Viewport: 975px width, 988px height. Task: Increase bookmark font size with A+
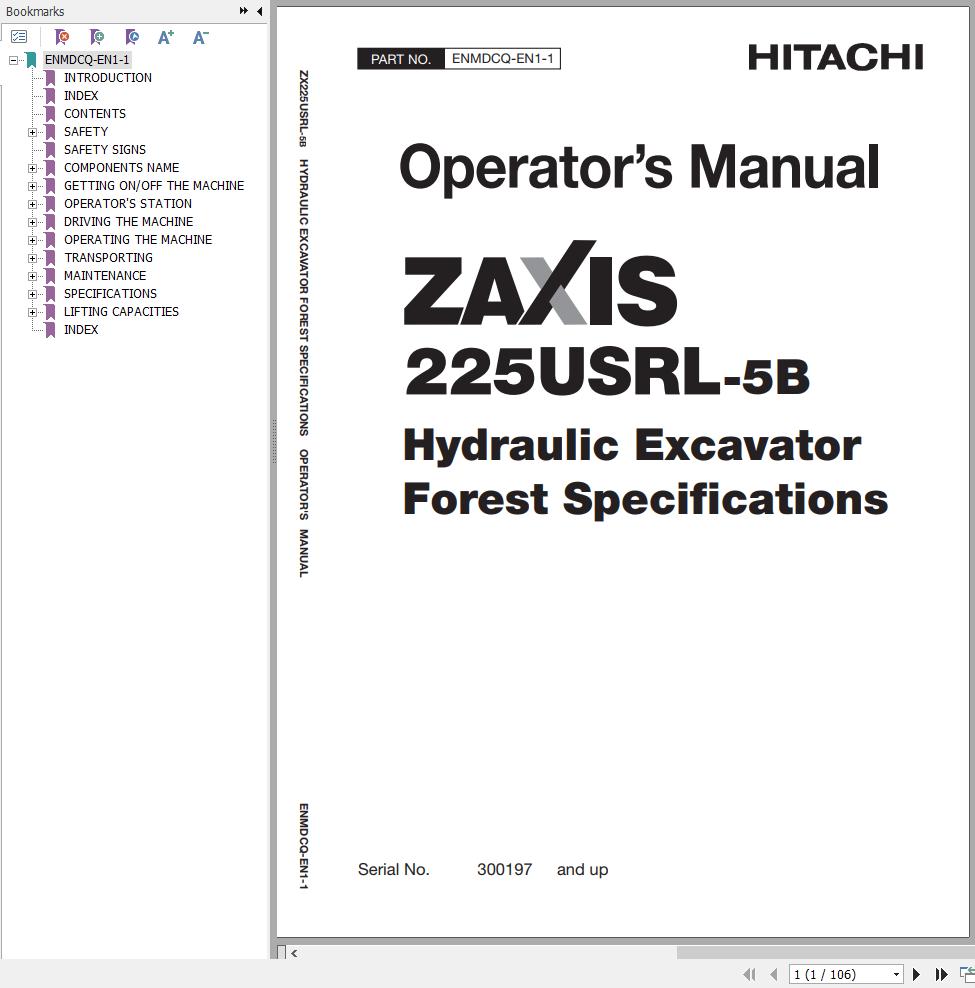(x=166, y=37)
